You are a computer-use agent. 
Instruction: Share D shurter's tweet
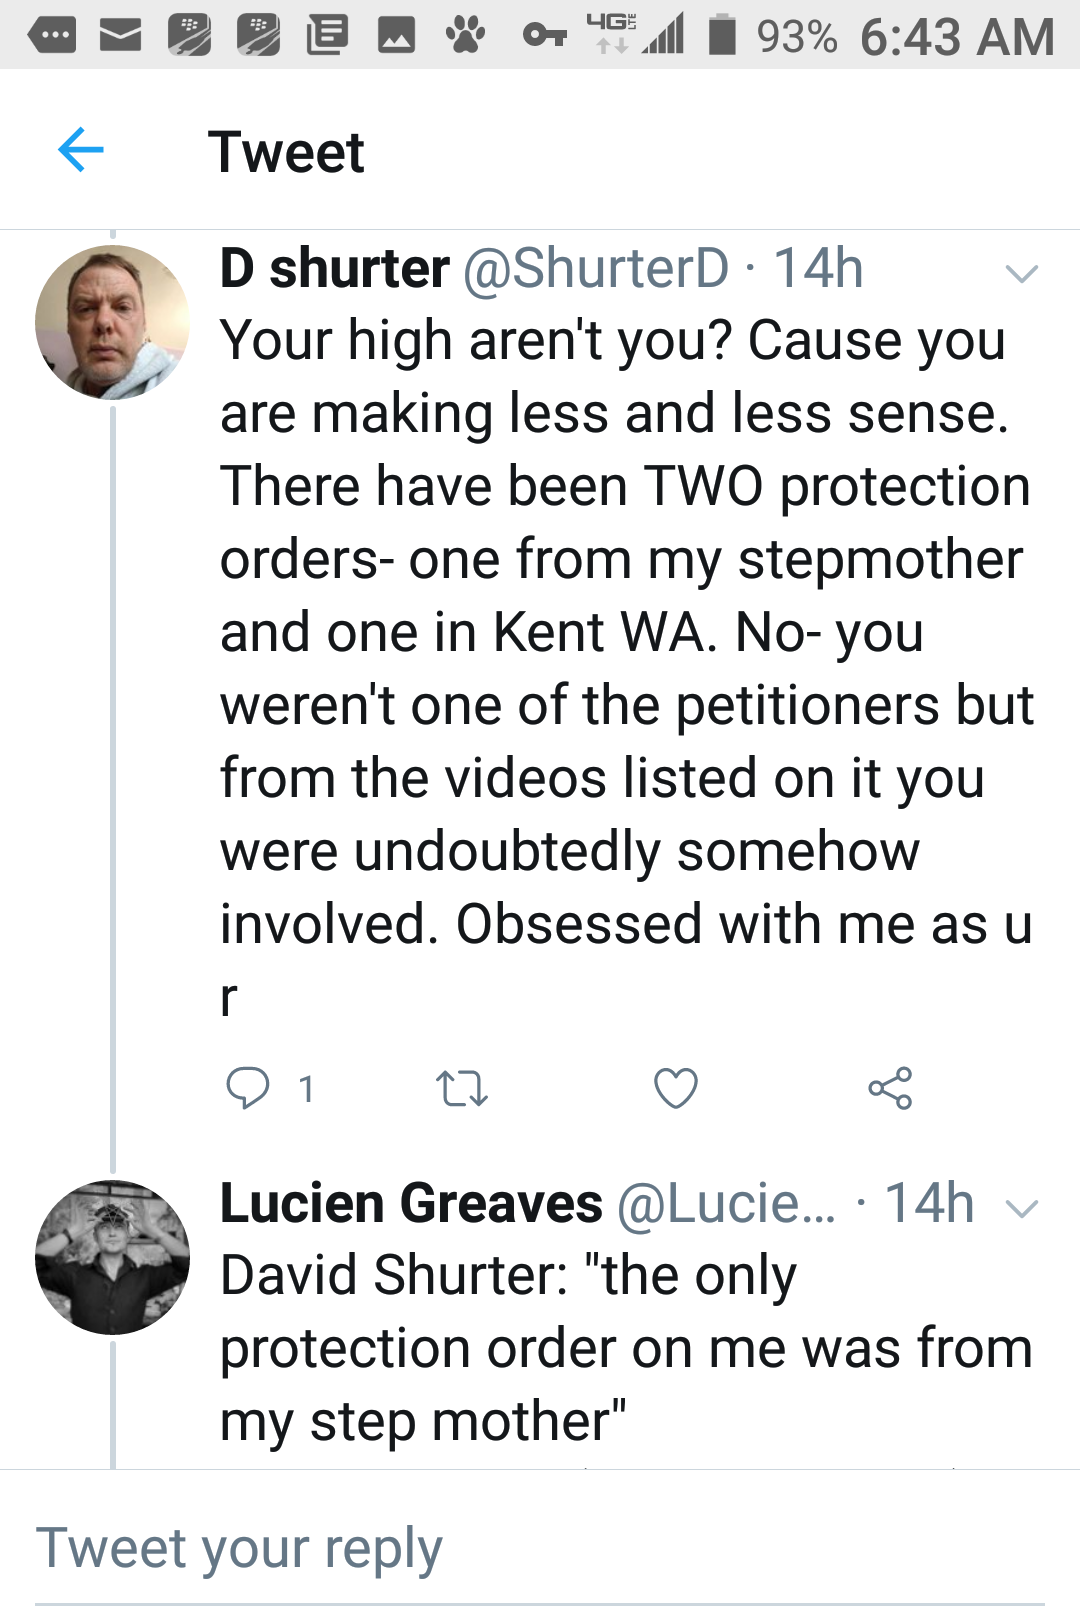[x=890, y=1088]
